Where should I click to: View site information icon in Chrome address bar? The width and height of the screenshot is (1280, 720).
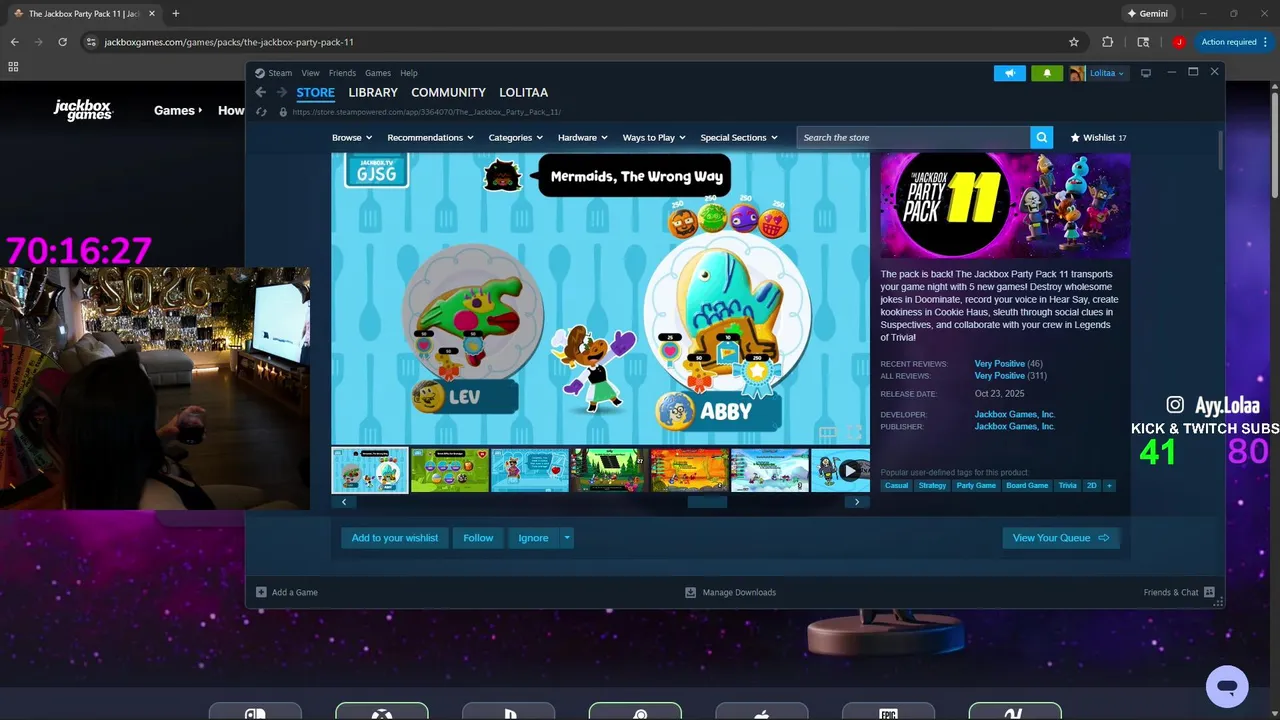(x=91, y=42)
